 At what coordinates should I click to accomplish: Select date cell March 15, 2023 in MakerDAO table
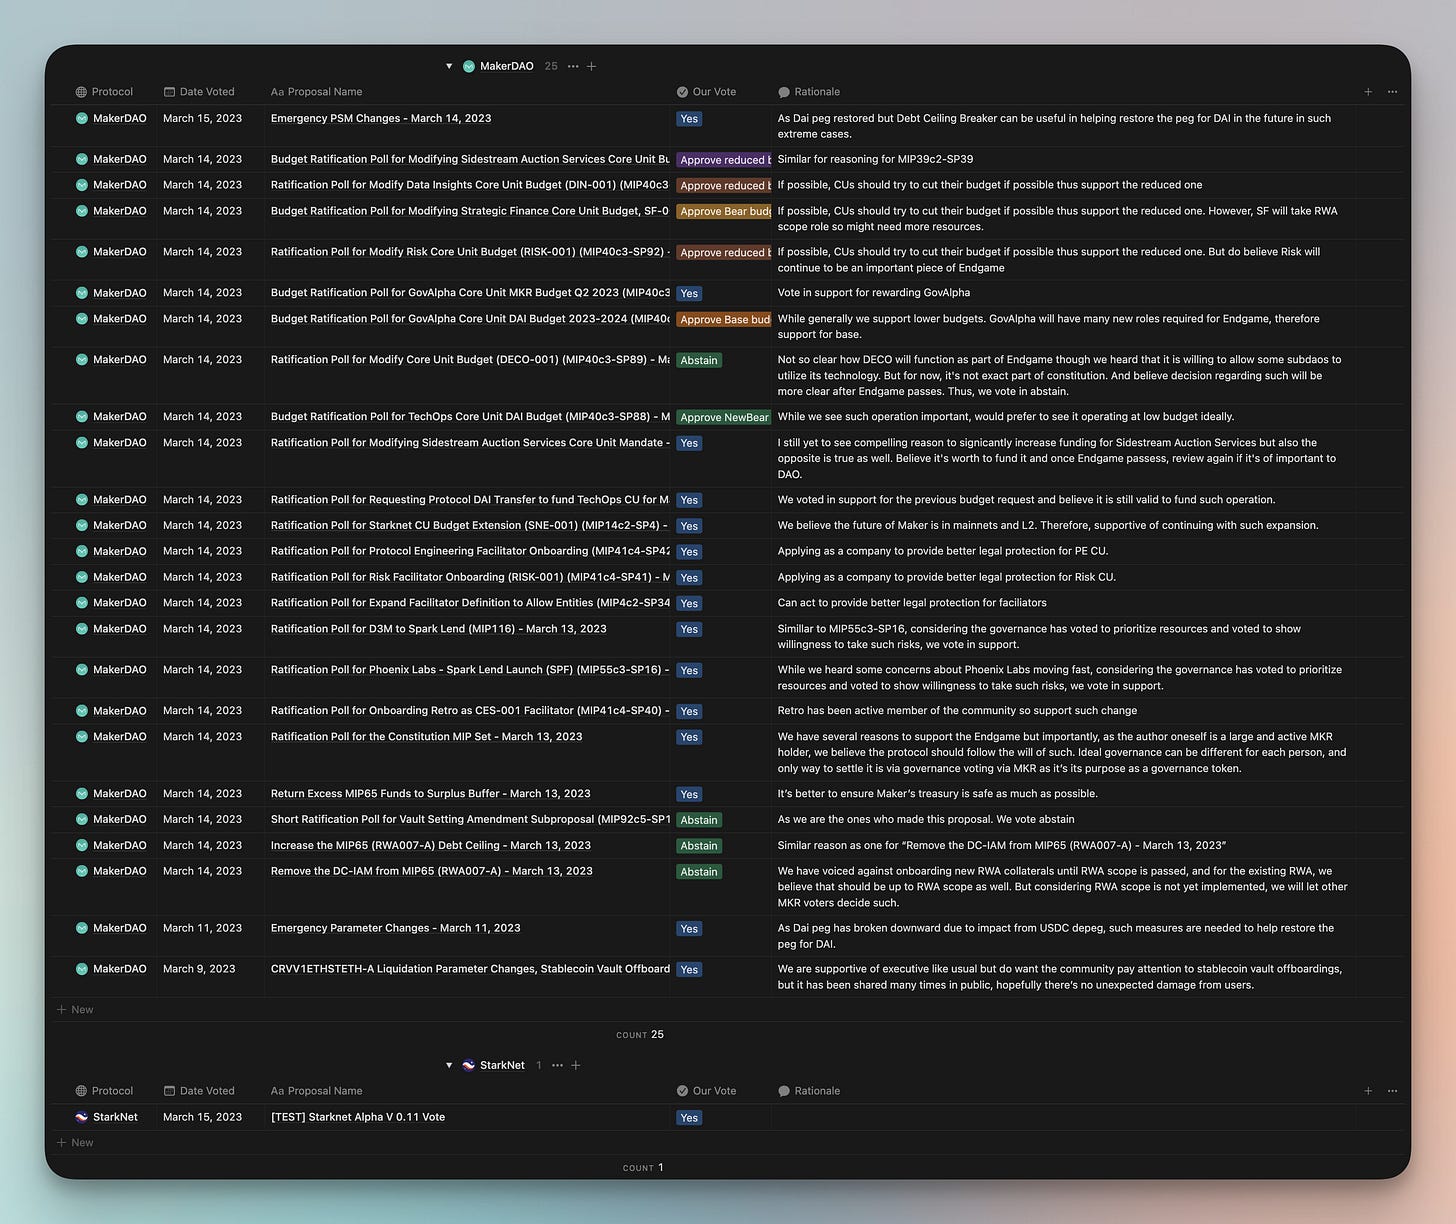point(202,118)
